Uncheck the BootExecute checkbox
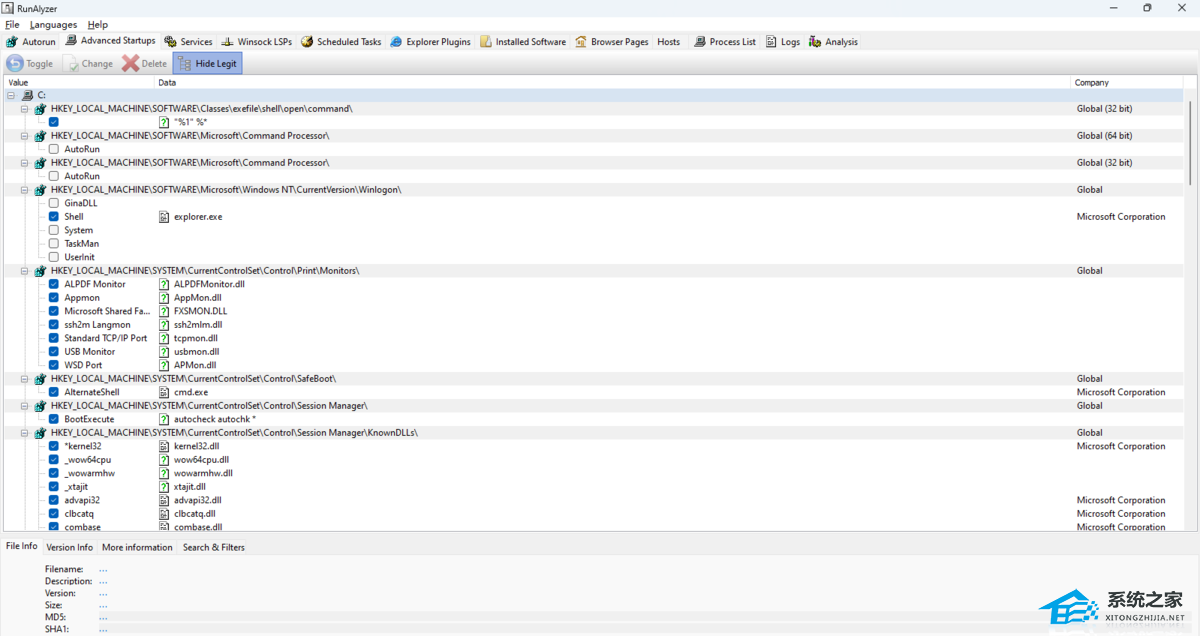 54,419
